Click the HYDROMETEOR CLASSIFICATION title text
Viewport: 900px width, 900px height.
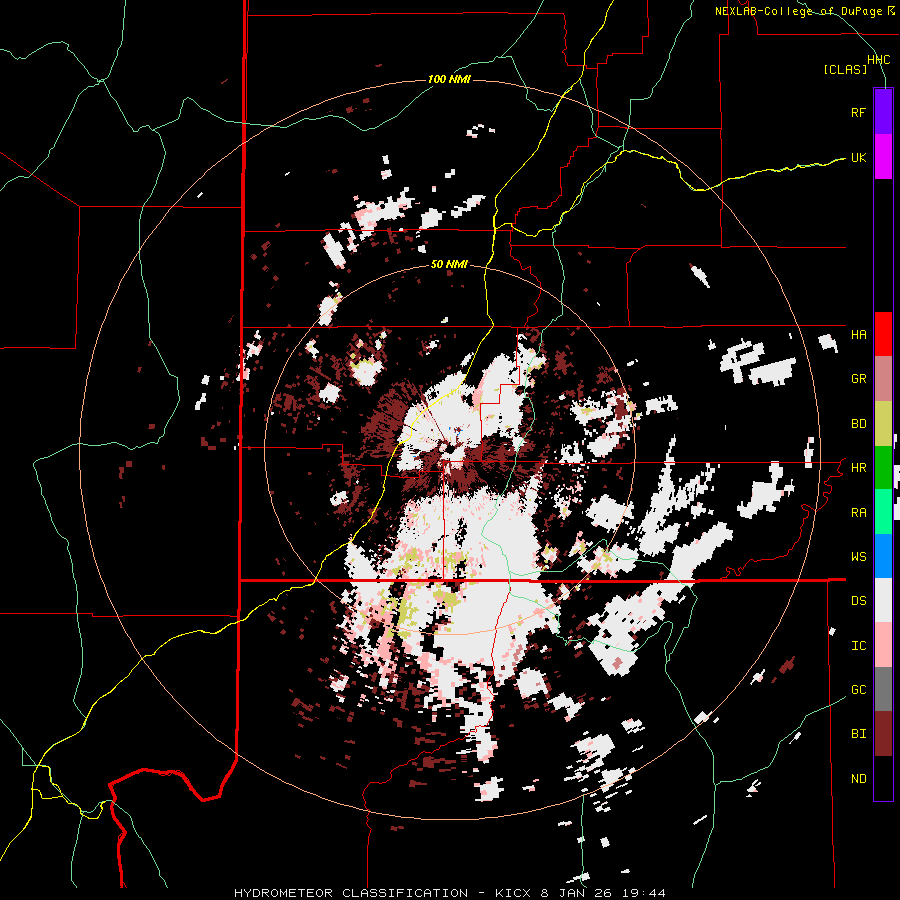(x=351, y=893)
